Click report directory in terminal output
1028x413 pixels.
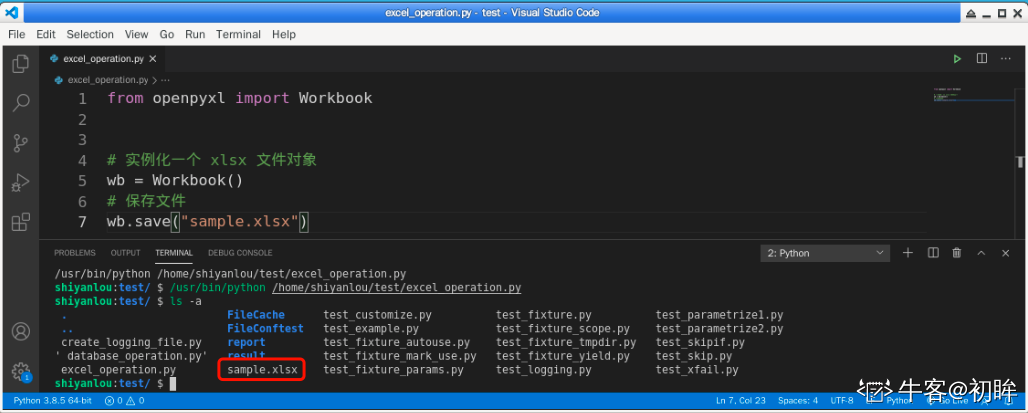click(x=246, y=343)
